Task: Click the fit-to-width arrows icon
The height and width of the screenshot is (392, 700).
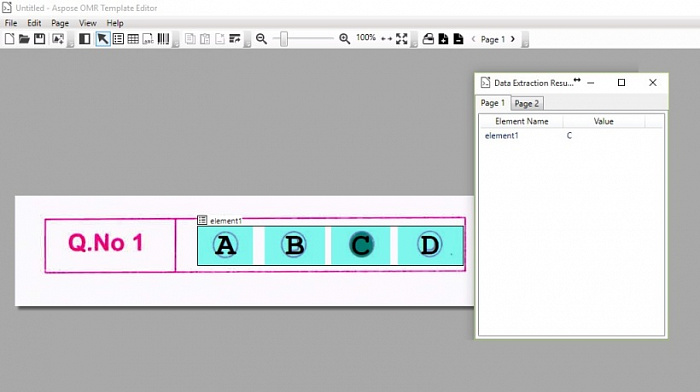Action: coord(387,39)
